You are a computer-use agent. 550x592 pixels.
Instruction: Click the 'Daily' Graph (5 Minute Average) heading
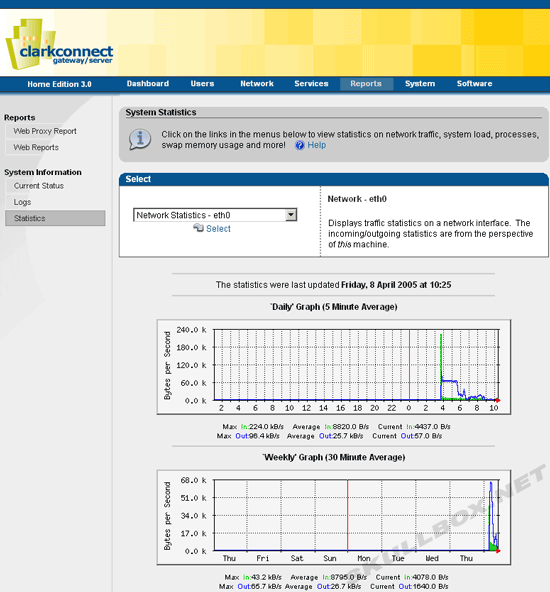[x=334, y=307]
